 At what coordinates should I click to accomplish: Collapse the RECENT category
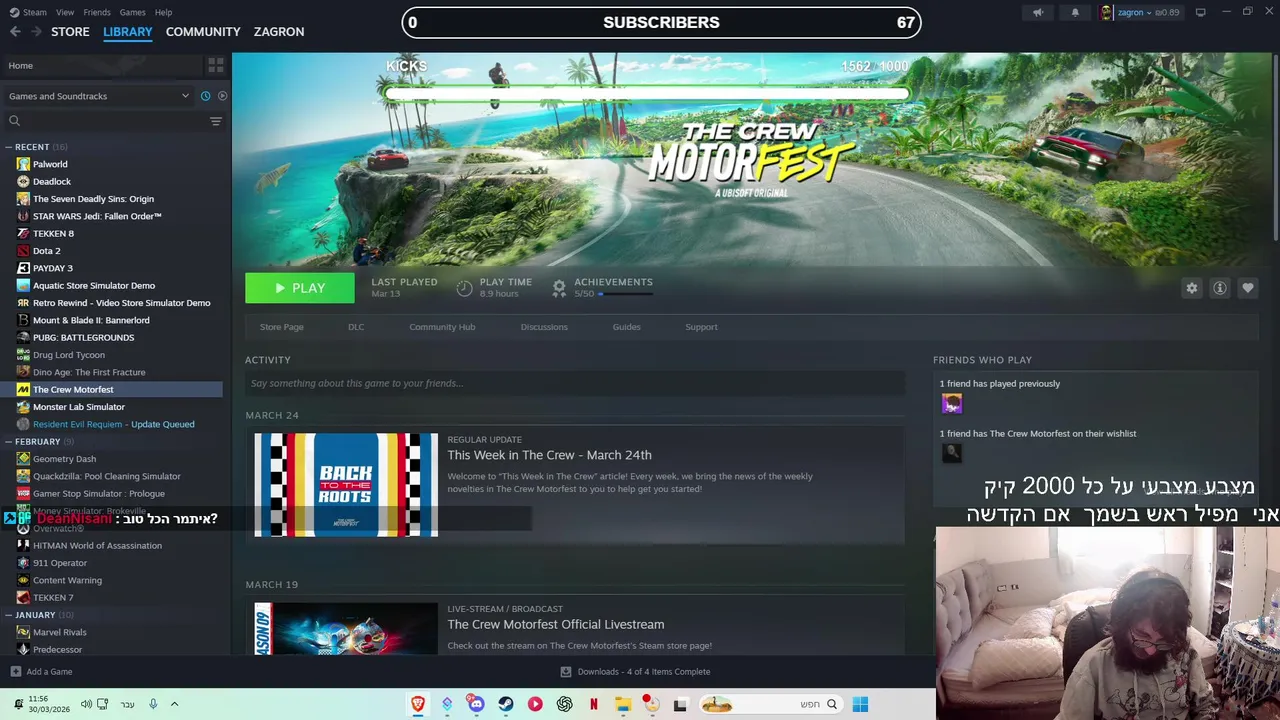coord(8,147)
